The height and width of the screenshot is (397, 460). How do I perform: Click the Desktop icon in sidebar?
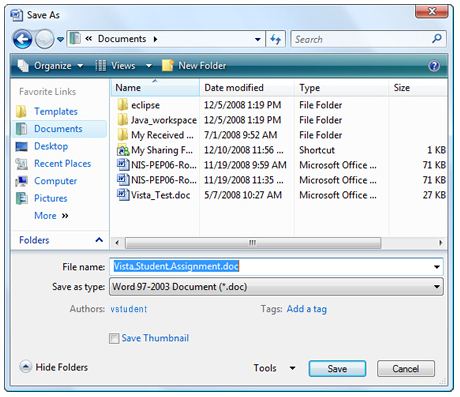21,146
